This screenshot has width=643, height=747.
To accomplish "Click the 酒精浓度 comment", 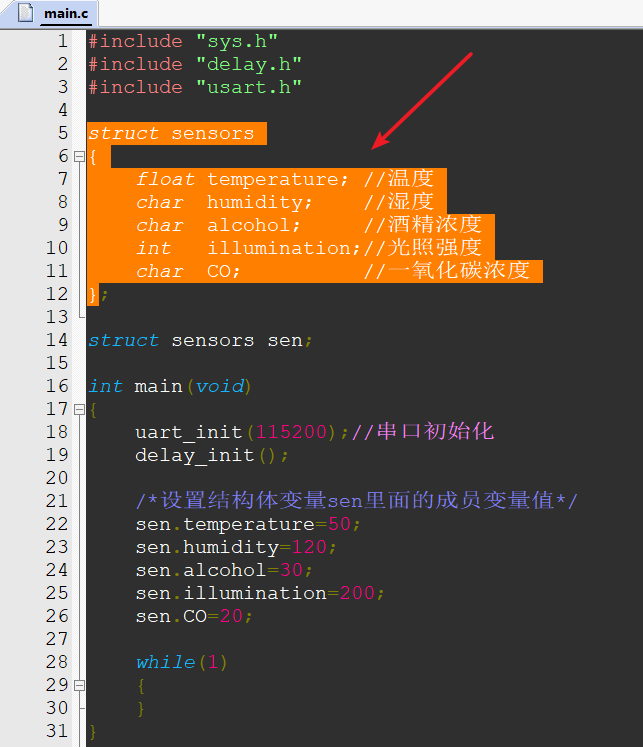I will point(423,225).
